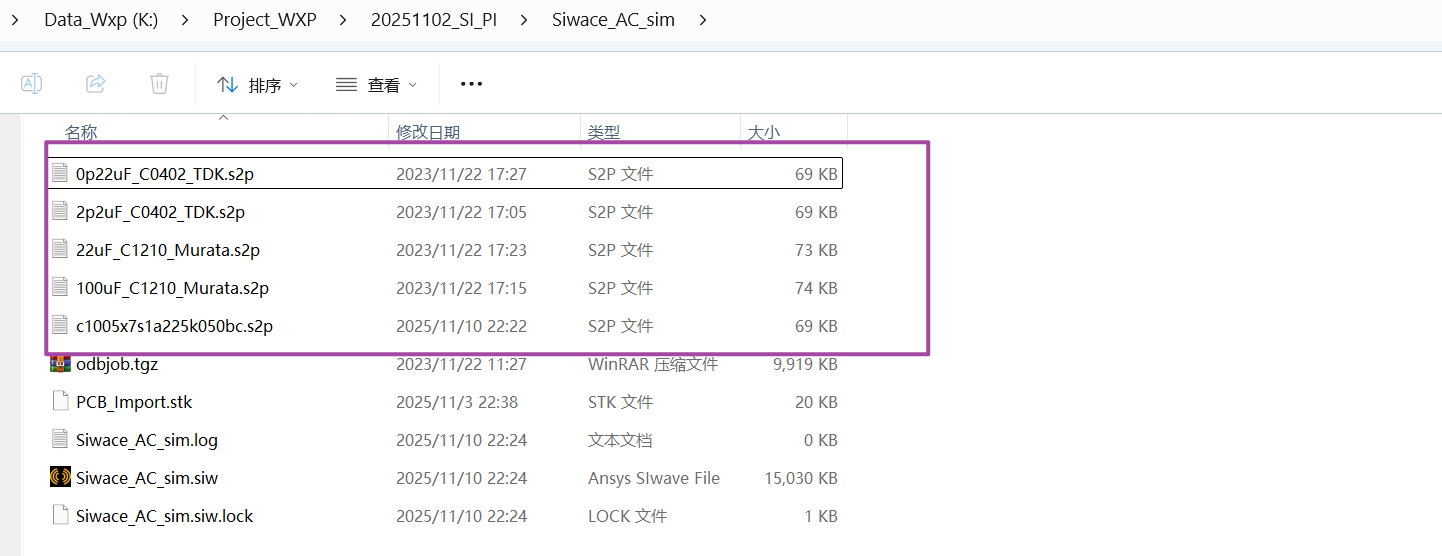Click STK 文件 type cell
Viewport: 1442px width, 556px height.
[620, 402]
